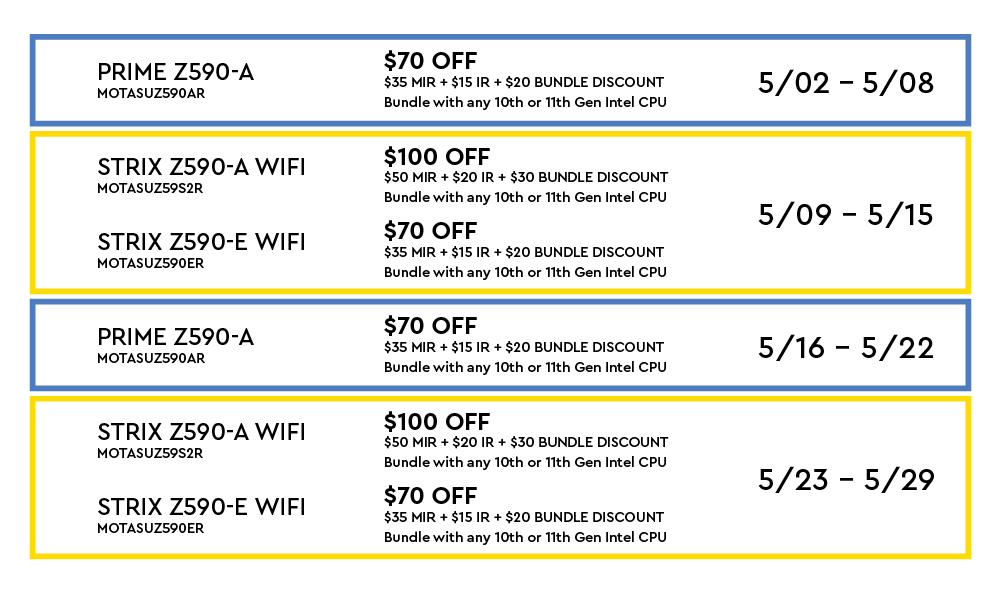Open STRIX Z590-A WIFI in the 5/23 – 5/29 box
Image resolution: width=1001 pixels, height=593 pixels.
[x=201, y=432]
